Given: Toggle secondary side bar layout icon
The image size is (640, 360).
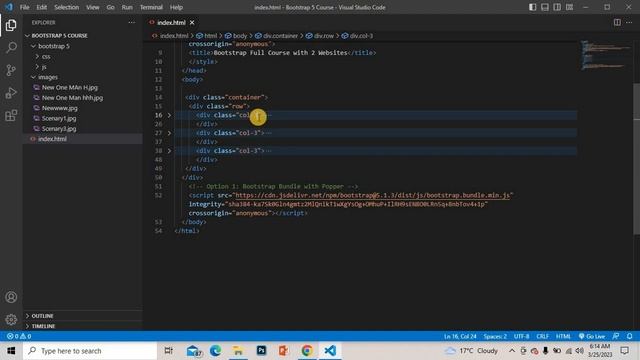Looking at the screenshot, I should coord(557,7).
